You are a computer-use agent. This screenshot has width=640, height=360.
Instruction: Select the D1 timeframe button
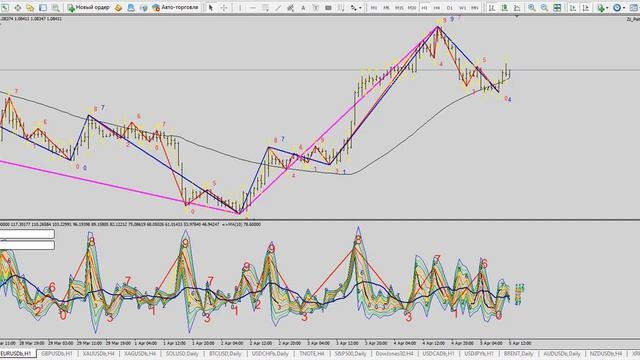(449, 8)
